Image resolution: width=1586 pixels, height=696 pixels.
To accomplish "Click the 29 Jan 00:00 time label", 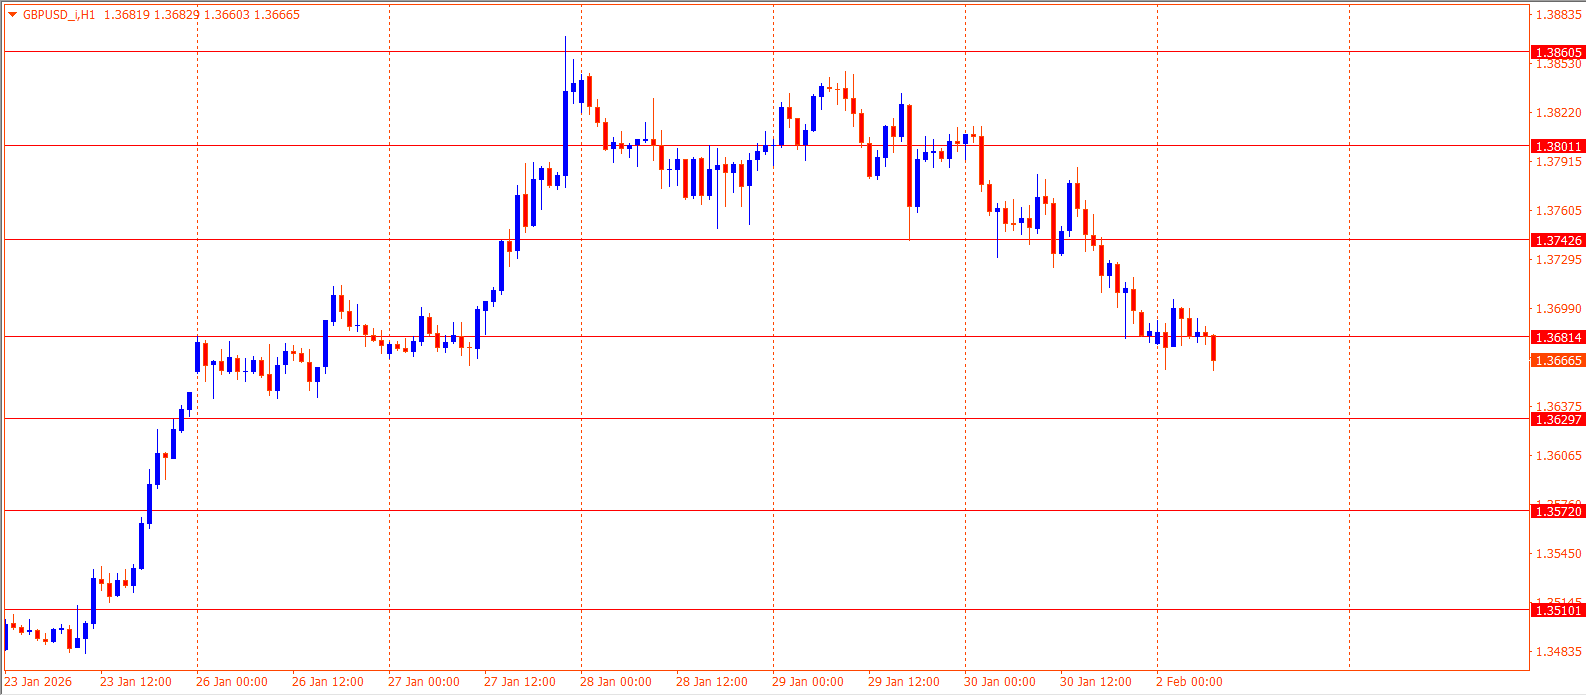I will point(808,682).
